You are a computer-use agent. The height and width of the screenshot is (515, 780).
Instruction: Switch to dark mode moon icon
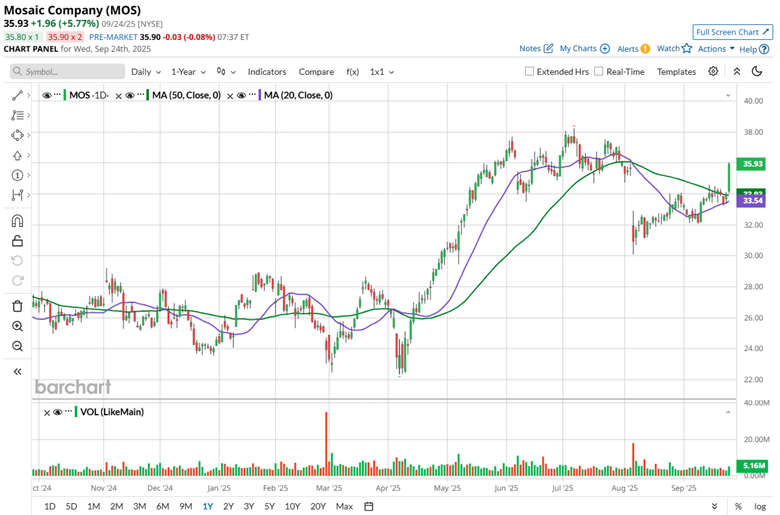coord(757,72)
